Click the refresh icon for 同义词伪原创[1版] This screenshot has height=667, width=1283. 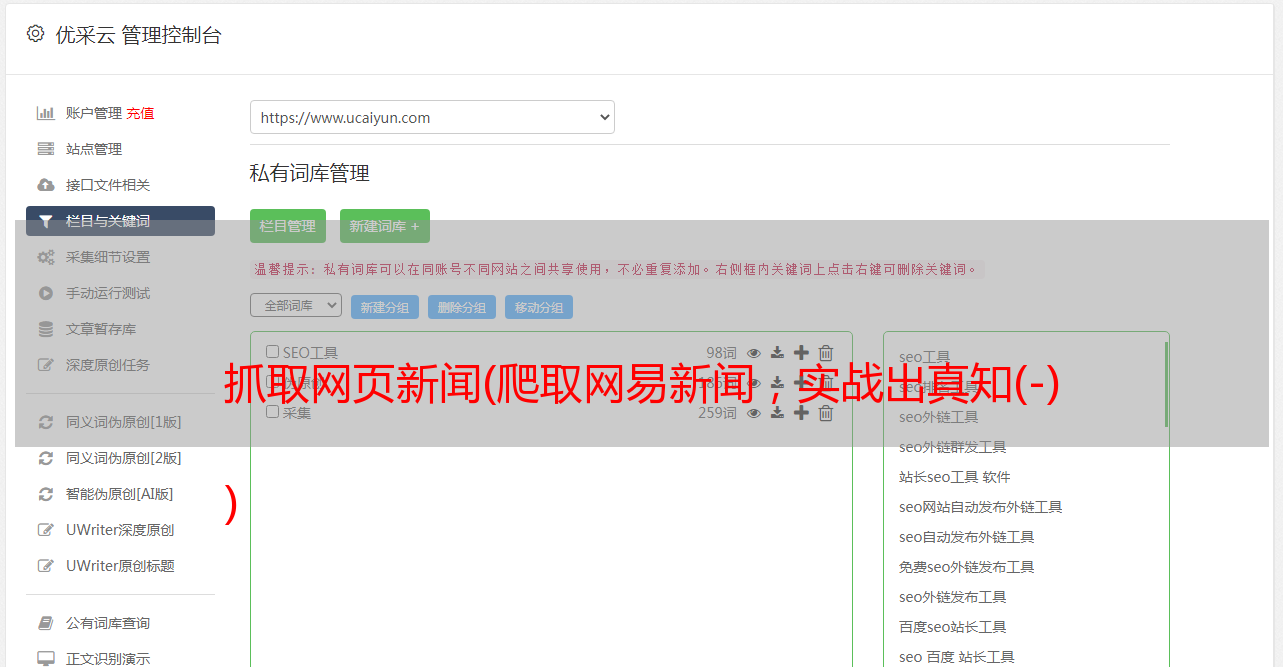tap(46, 422)
